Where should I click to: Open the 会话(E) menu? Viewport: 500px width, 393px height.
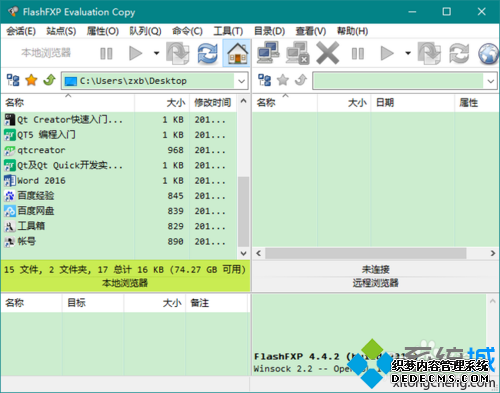(21, 31)
